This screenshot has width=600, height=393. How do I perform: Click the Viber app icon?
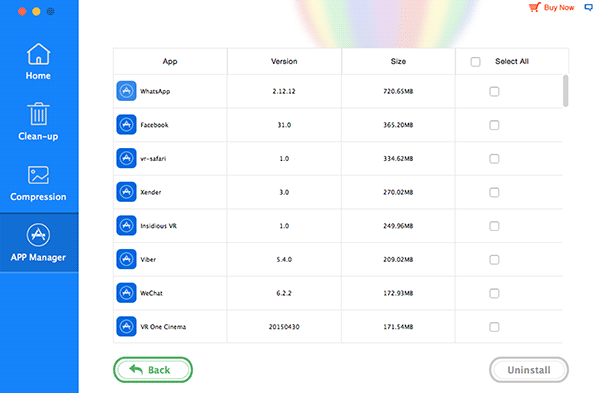coord(126,259)
